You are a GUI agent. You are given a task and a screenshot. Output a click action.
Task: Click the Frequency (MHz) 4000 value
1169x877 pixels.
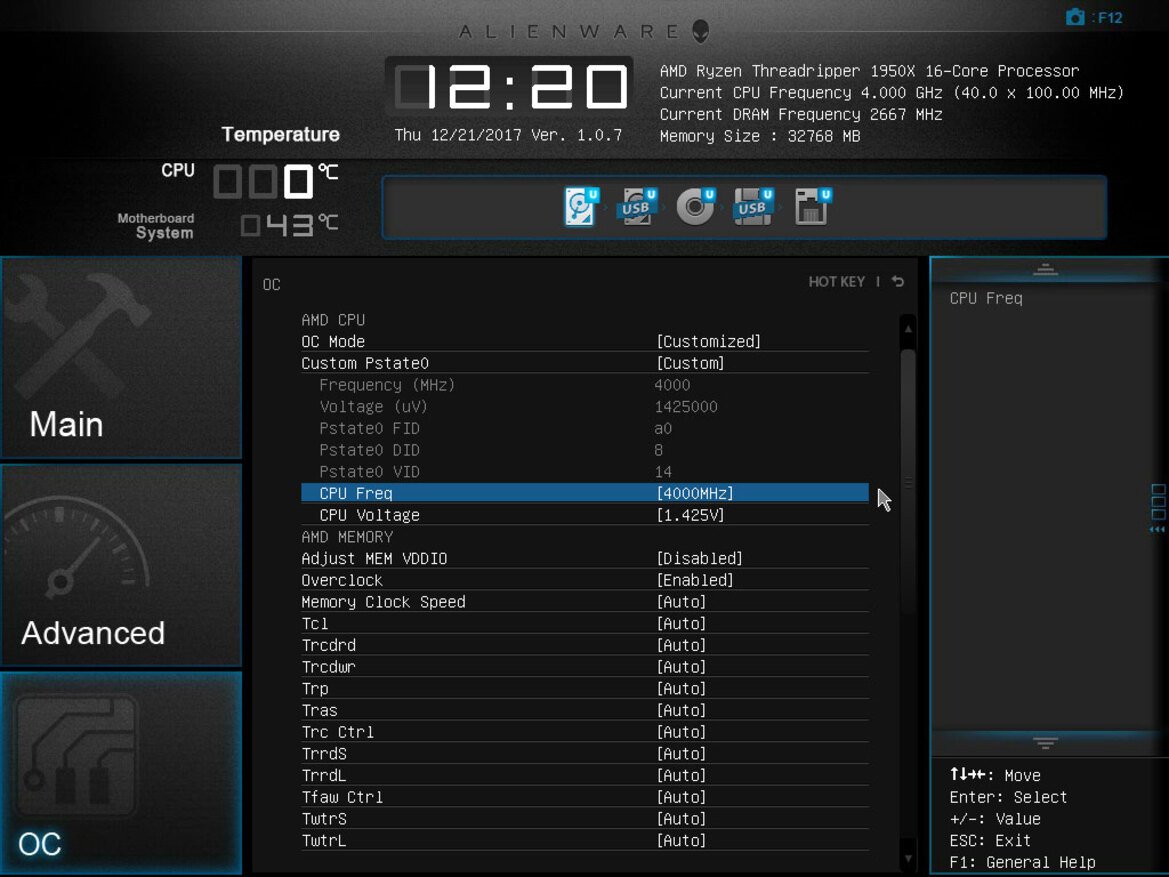point(672,385)
